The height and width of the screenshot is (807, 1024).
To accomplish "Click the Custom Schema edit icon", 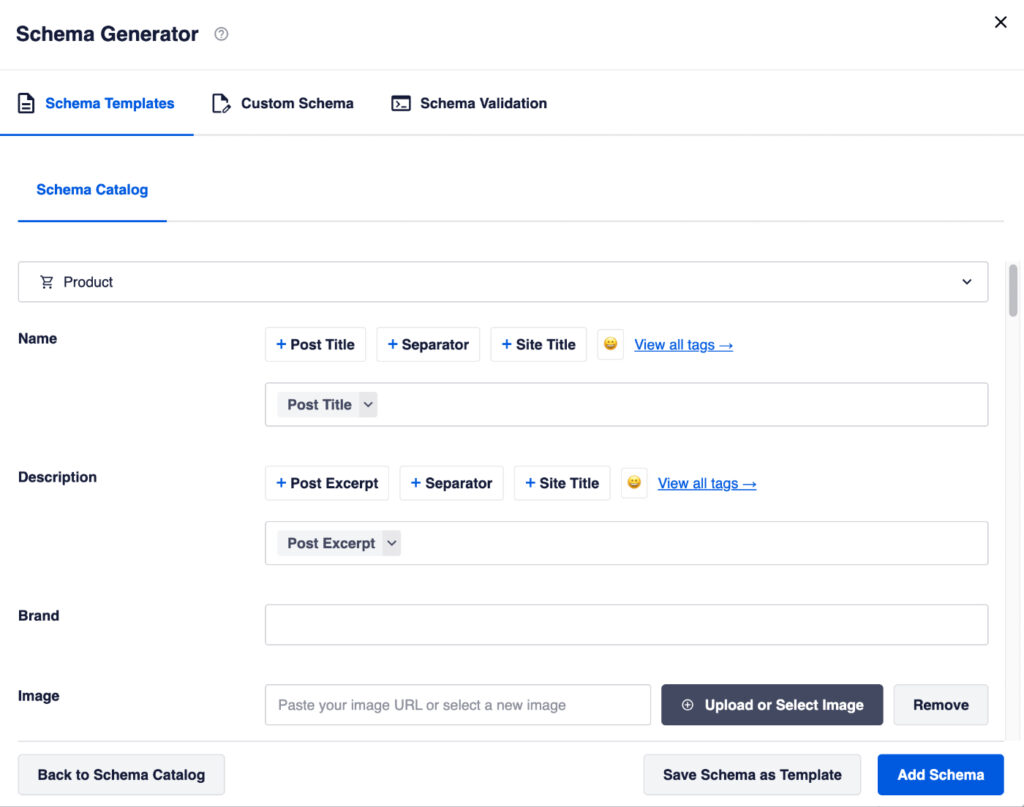I will click(x=221, y=103).
